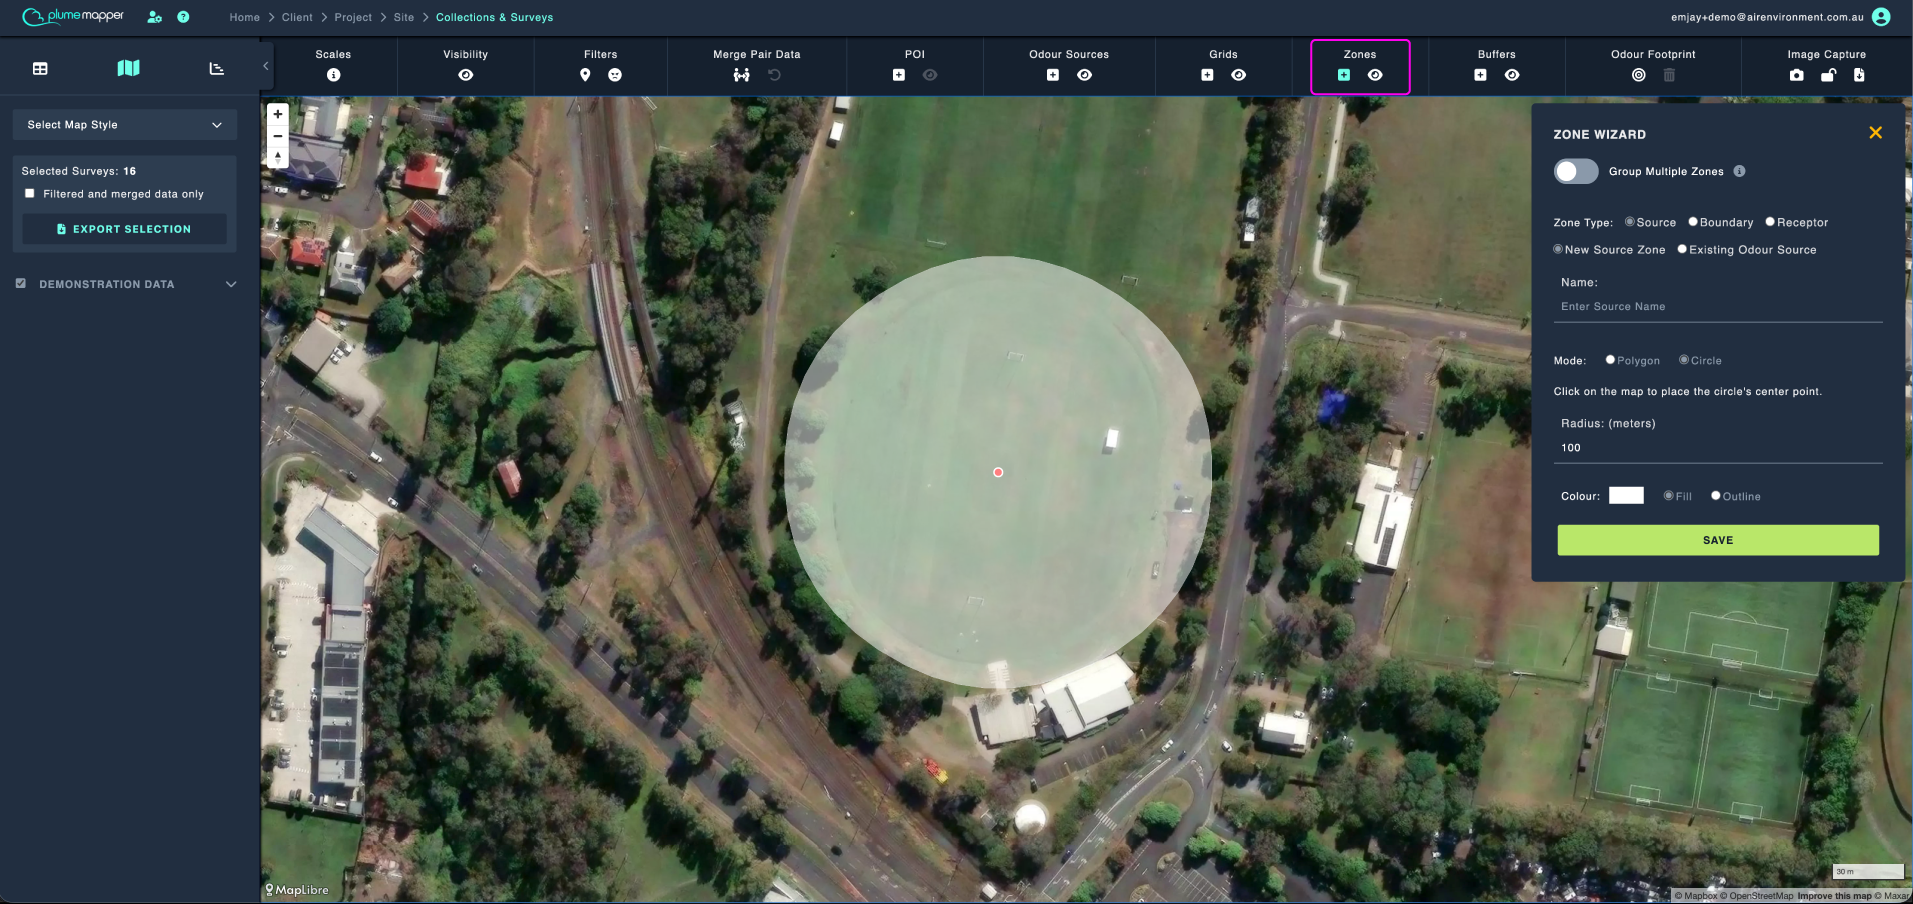Add a new Buffer with plus icon

(1480, 75)
